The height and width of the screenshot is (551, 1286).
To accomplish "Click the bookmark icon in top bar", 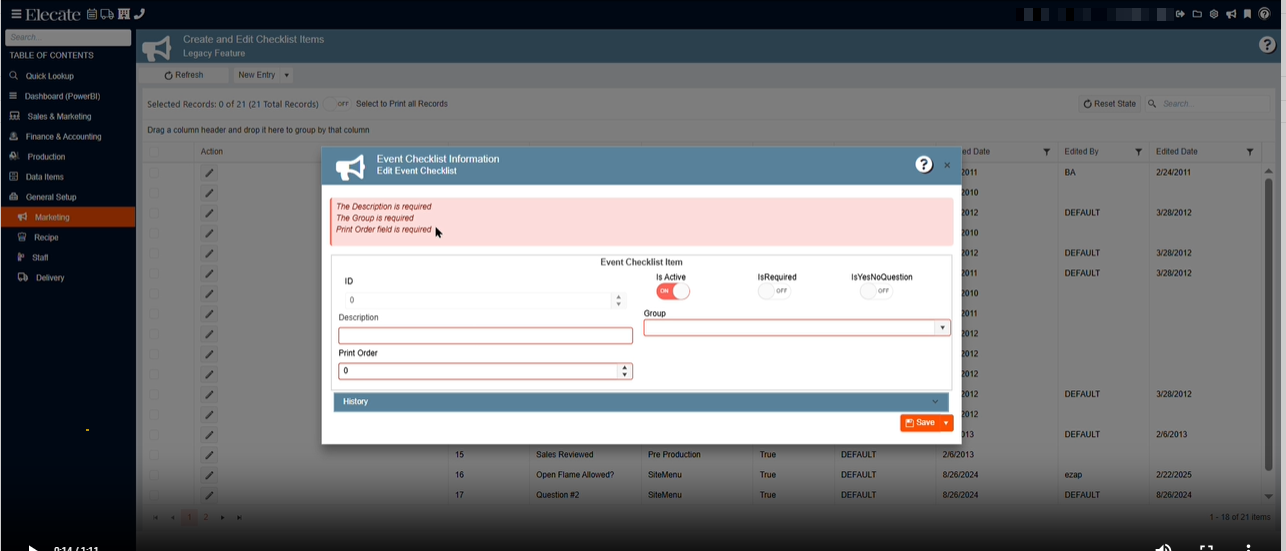I will [x=1247, y=14].
